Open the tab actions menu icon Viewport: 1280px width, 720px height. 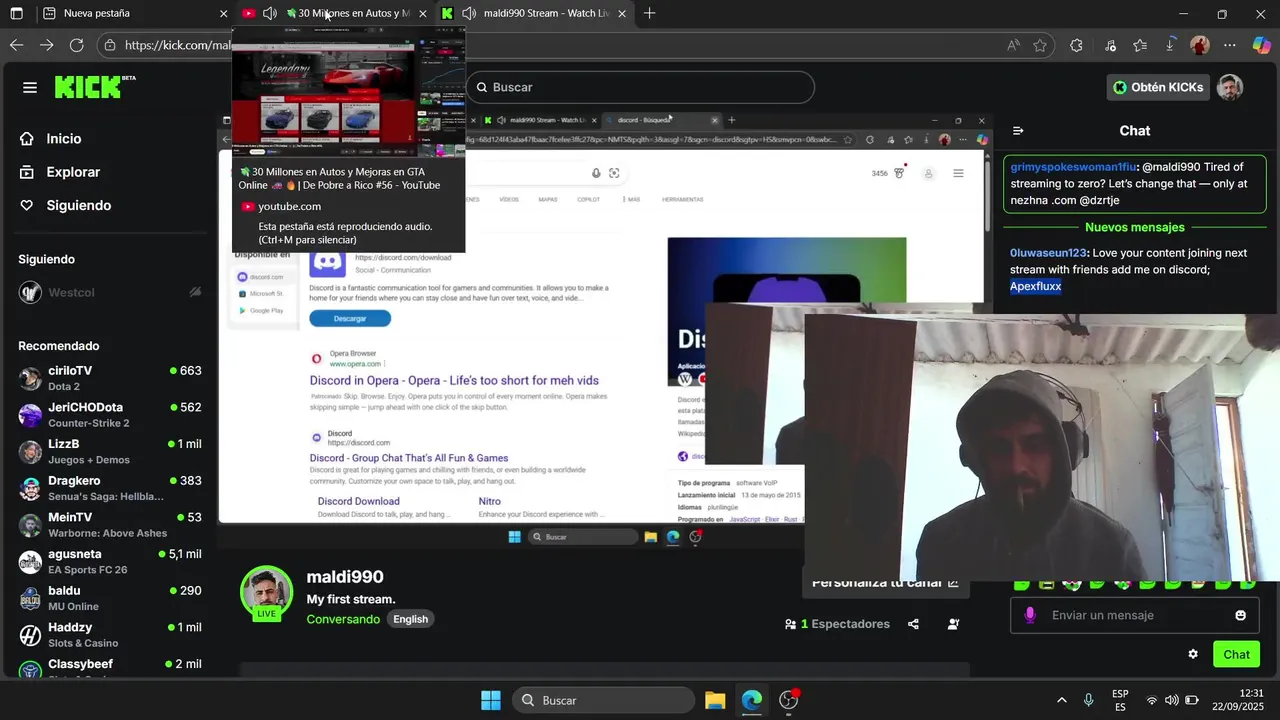pyautogui.click(x=17, y=13)
